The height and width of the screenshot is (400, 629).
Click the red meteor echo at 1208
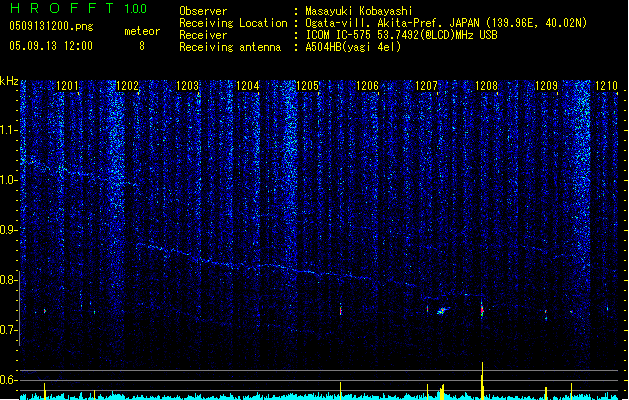[x=482, y=310]
